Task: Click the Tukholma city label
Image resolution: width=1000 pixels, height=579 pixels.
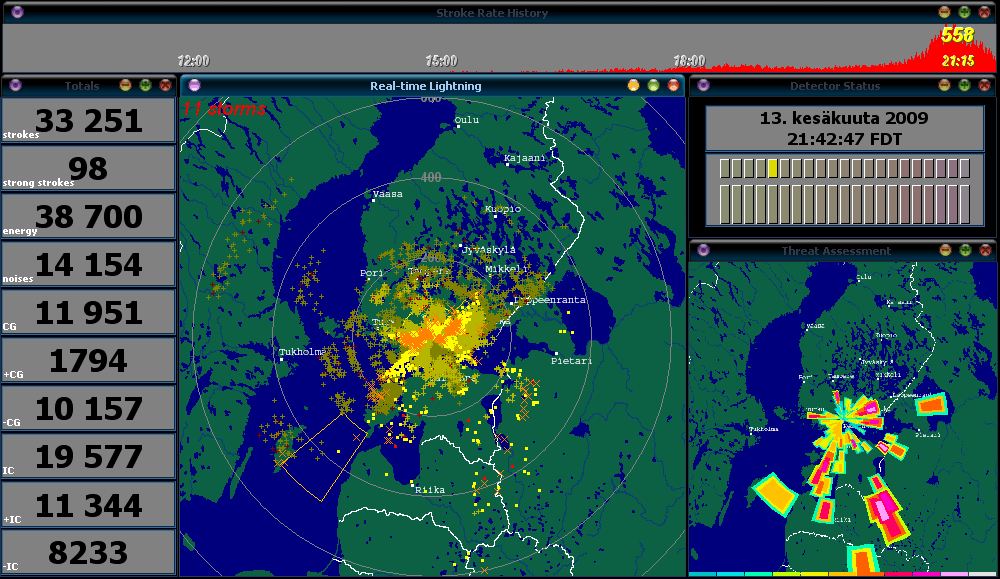Action: tap(302, 352)
